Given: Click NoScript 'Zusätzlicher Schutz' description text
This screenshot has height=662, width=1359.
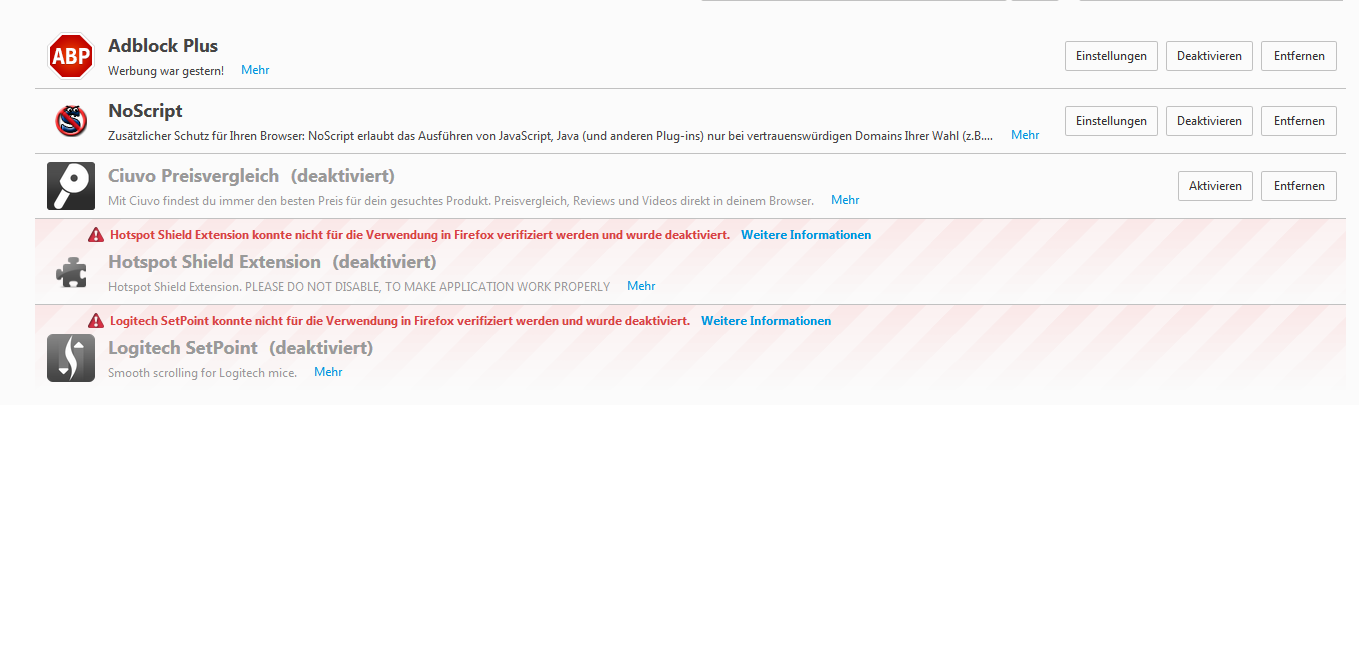Looking at the screenshot, I should 551,136.
